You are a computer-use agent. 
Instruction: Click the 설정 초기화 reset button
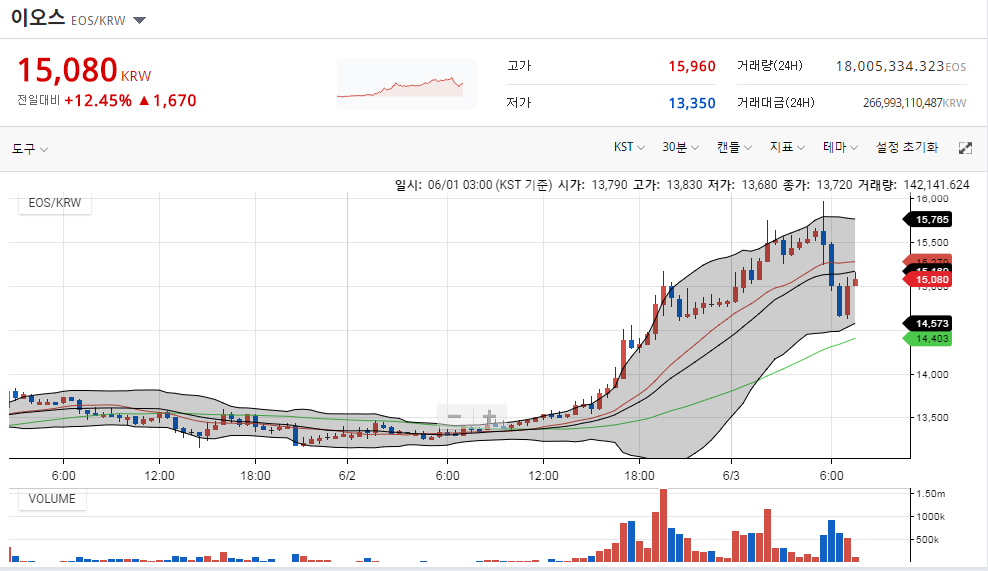point(907,147)
